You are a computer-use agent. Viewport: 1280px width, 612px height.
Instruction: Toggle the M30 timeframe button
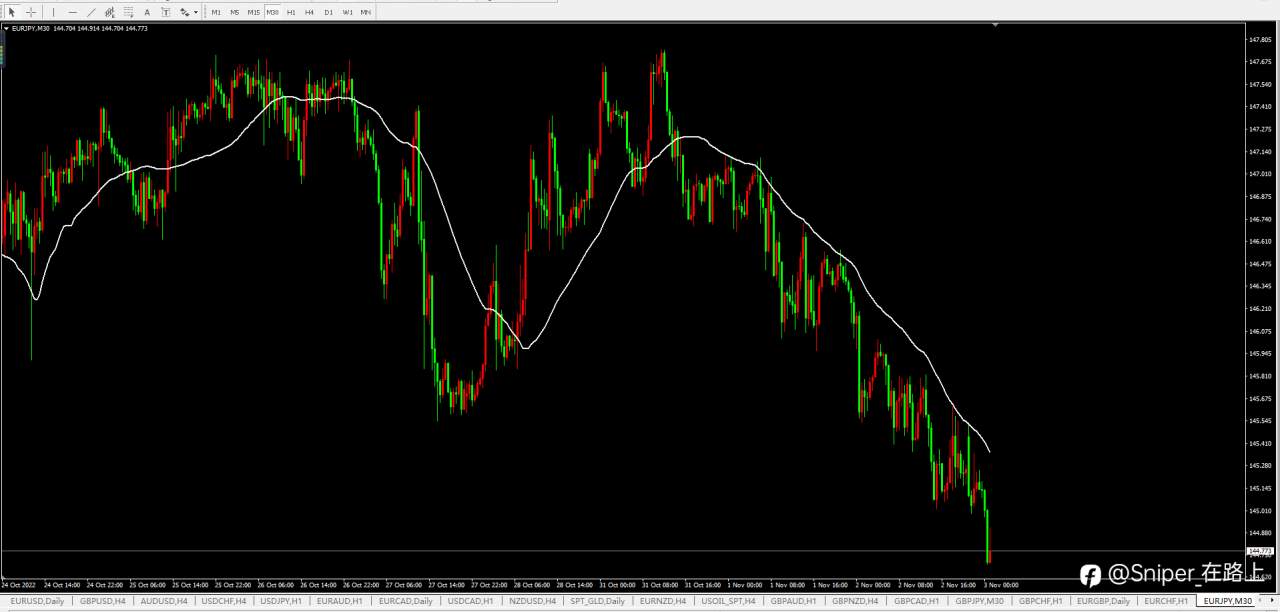[272, 12]
